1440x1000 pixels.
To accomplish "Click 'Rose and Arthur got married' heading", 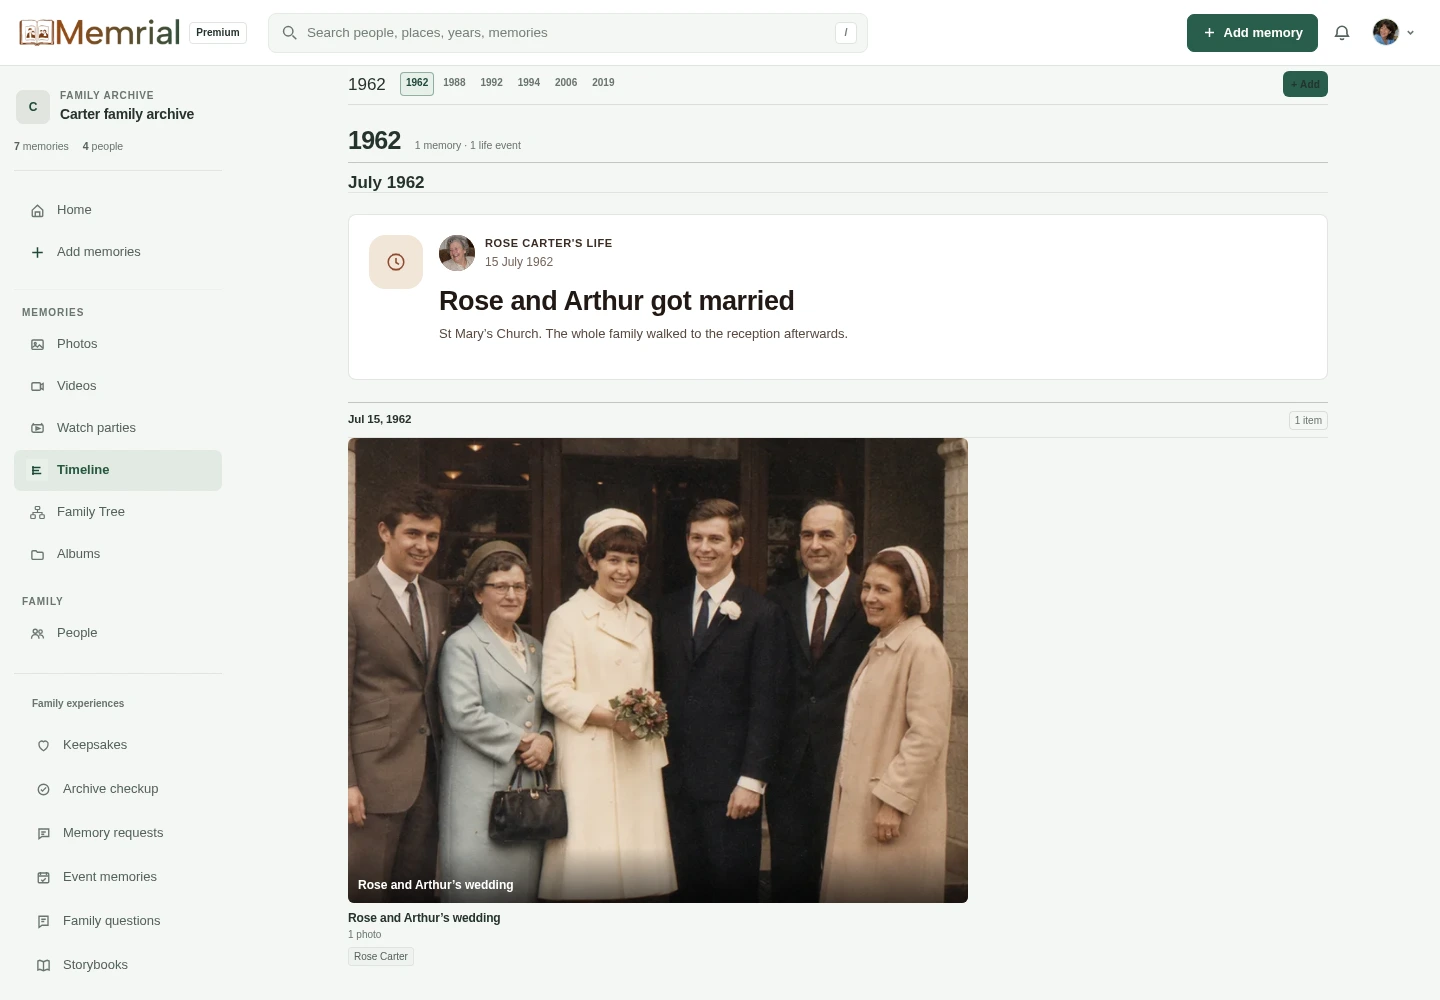I will (617, 301).
